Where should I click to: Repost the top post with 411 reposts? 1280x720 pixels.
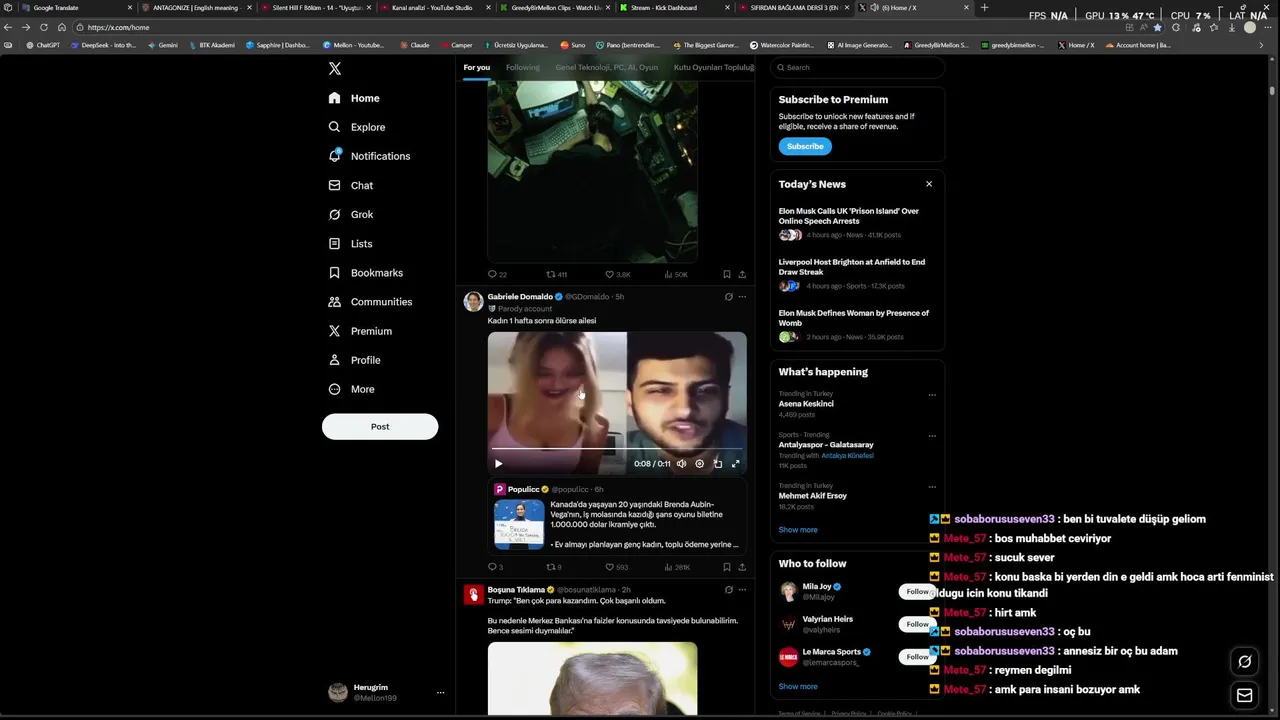coord(550,274)
